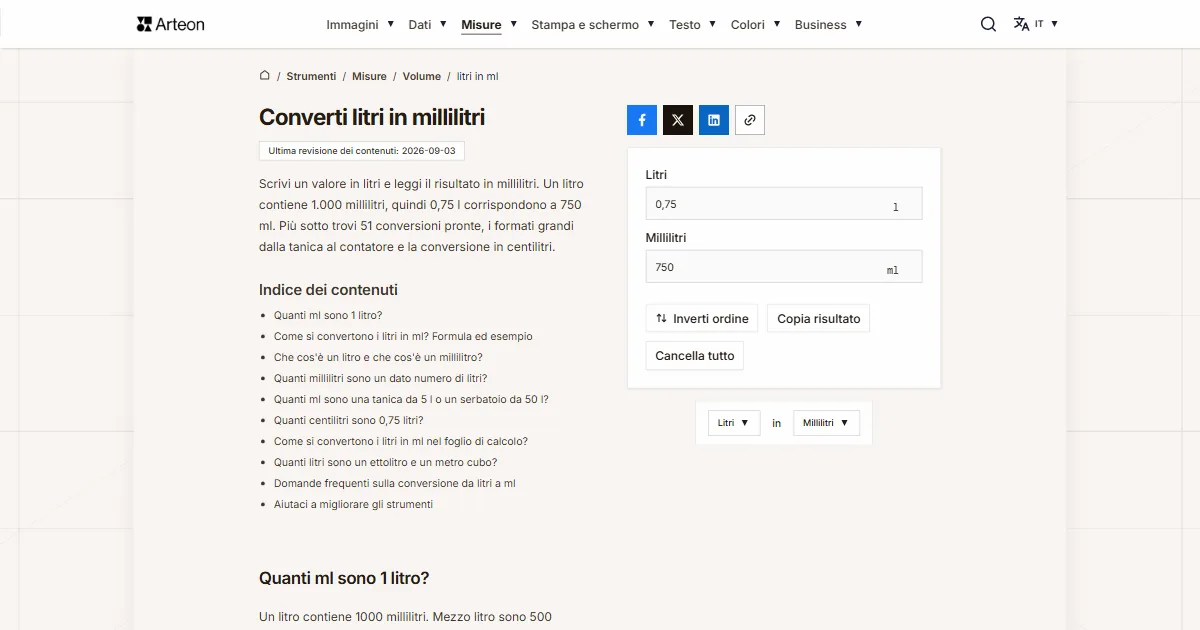Open the language translate icon
Image resolution: width=1200 pixels, height=630 pixels.
1021,24
